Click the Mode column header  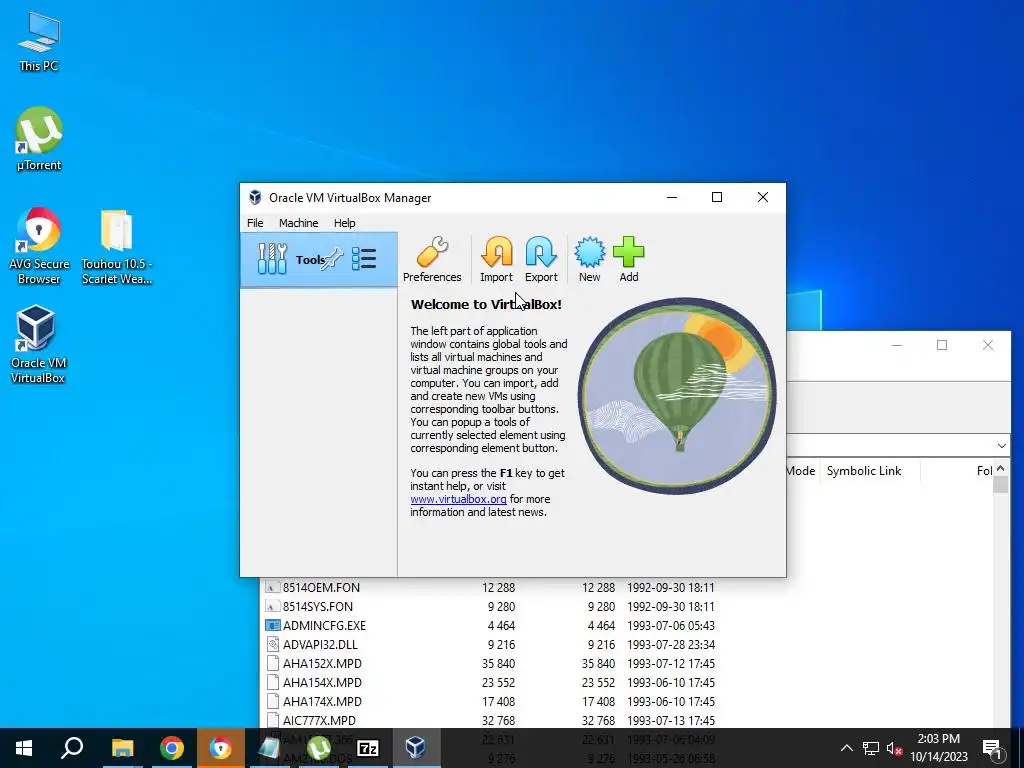coord(800,471)
